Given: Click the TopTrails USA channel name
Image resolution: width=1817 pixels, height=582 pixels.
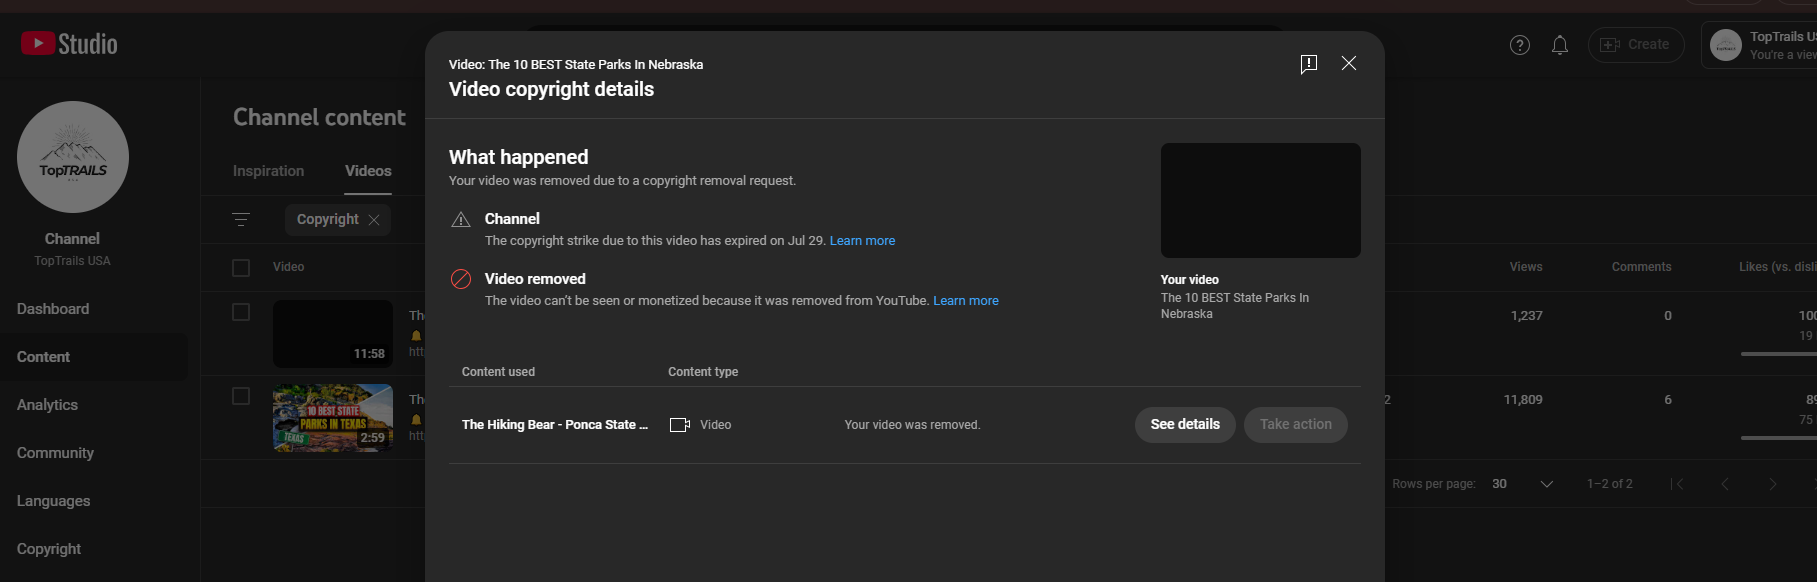Looking at the screenshot, I should [72, 261].
